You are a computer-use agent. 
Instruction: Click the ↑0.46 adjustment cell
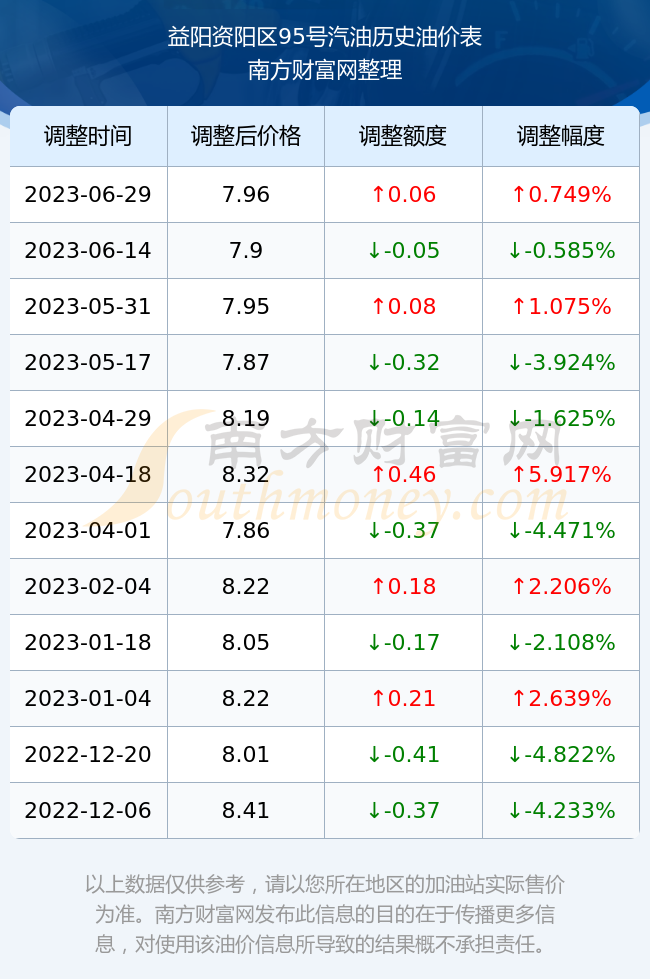point(403,474)
